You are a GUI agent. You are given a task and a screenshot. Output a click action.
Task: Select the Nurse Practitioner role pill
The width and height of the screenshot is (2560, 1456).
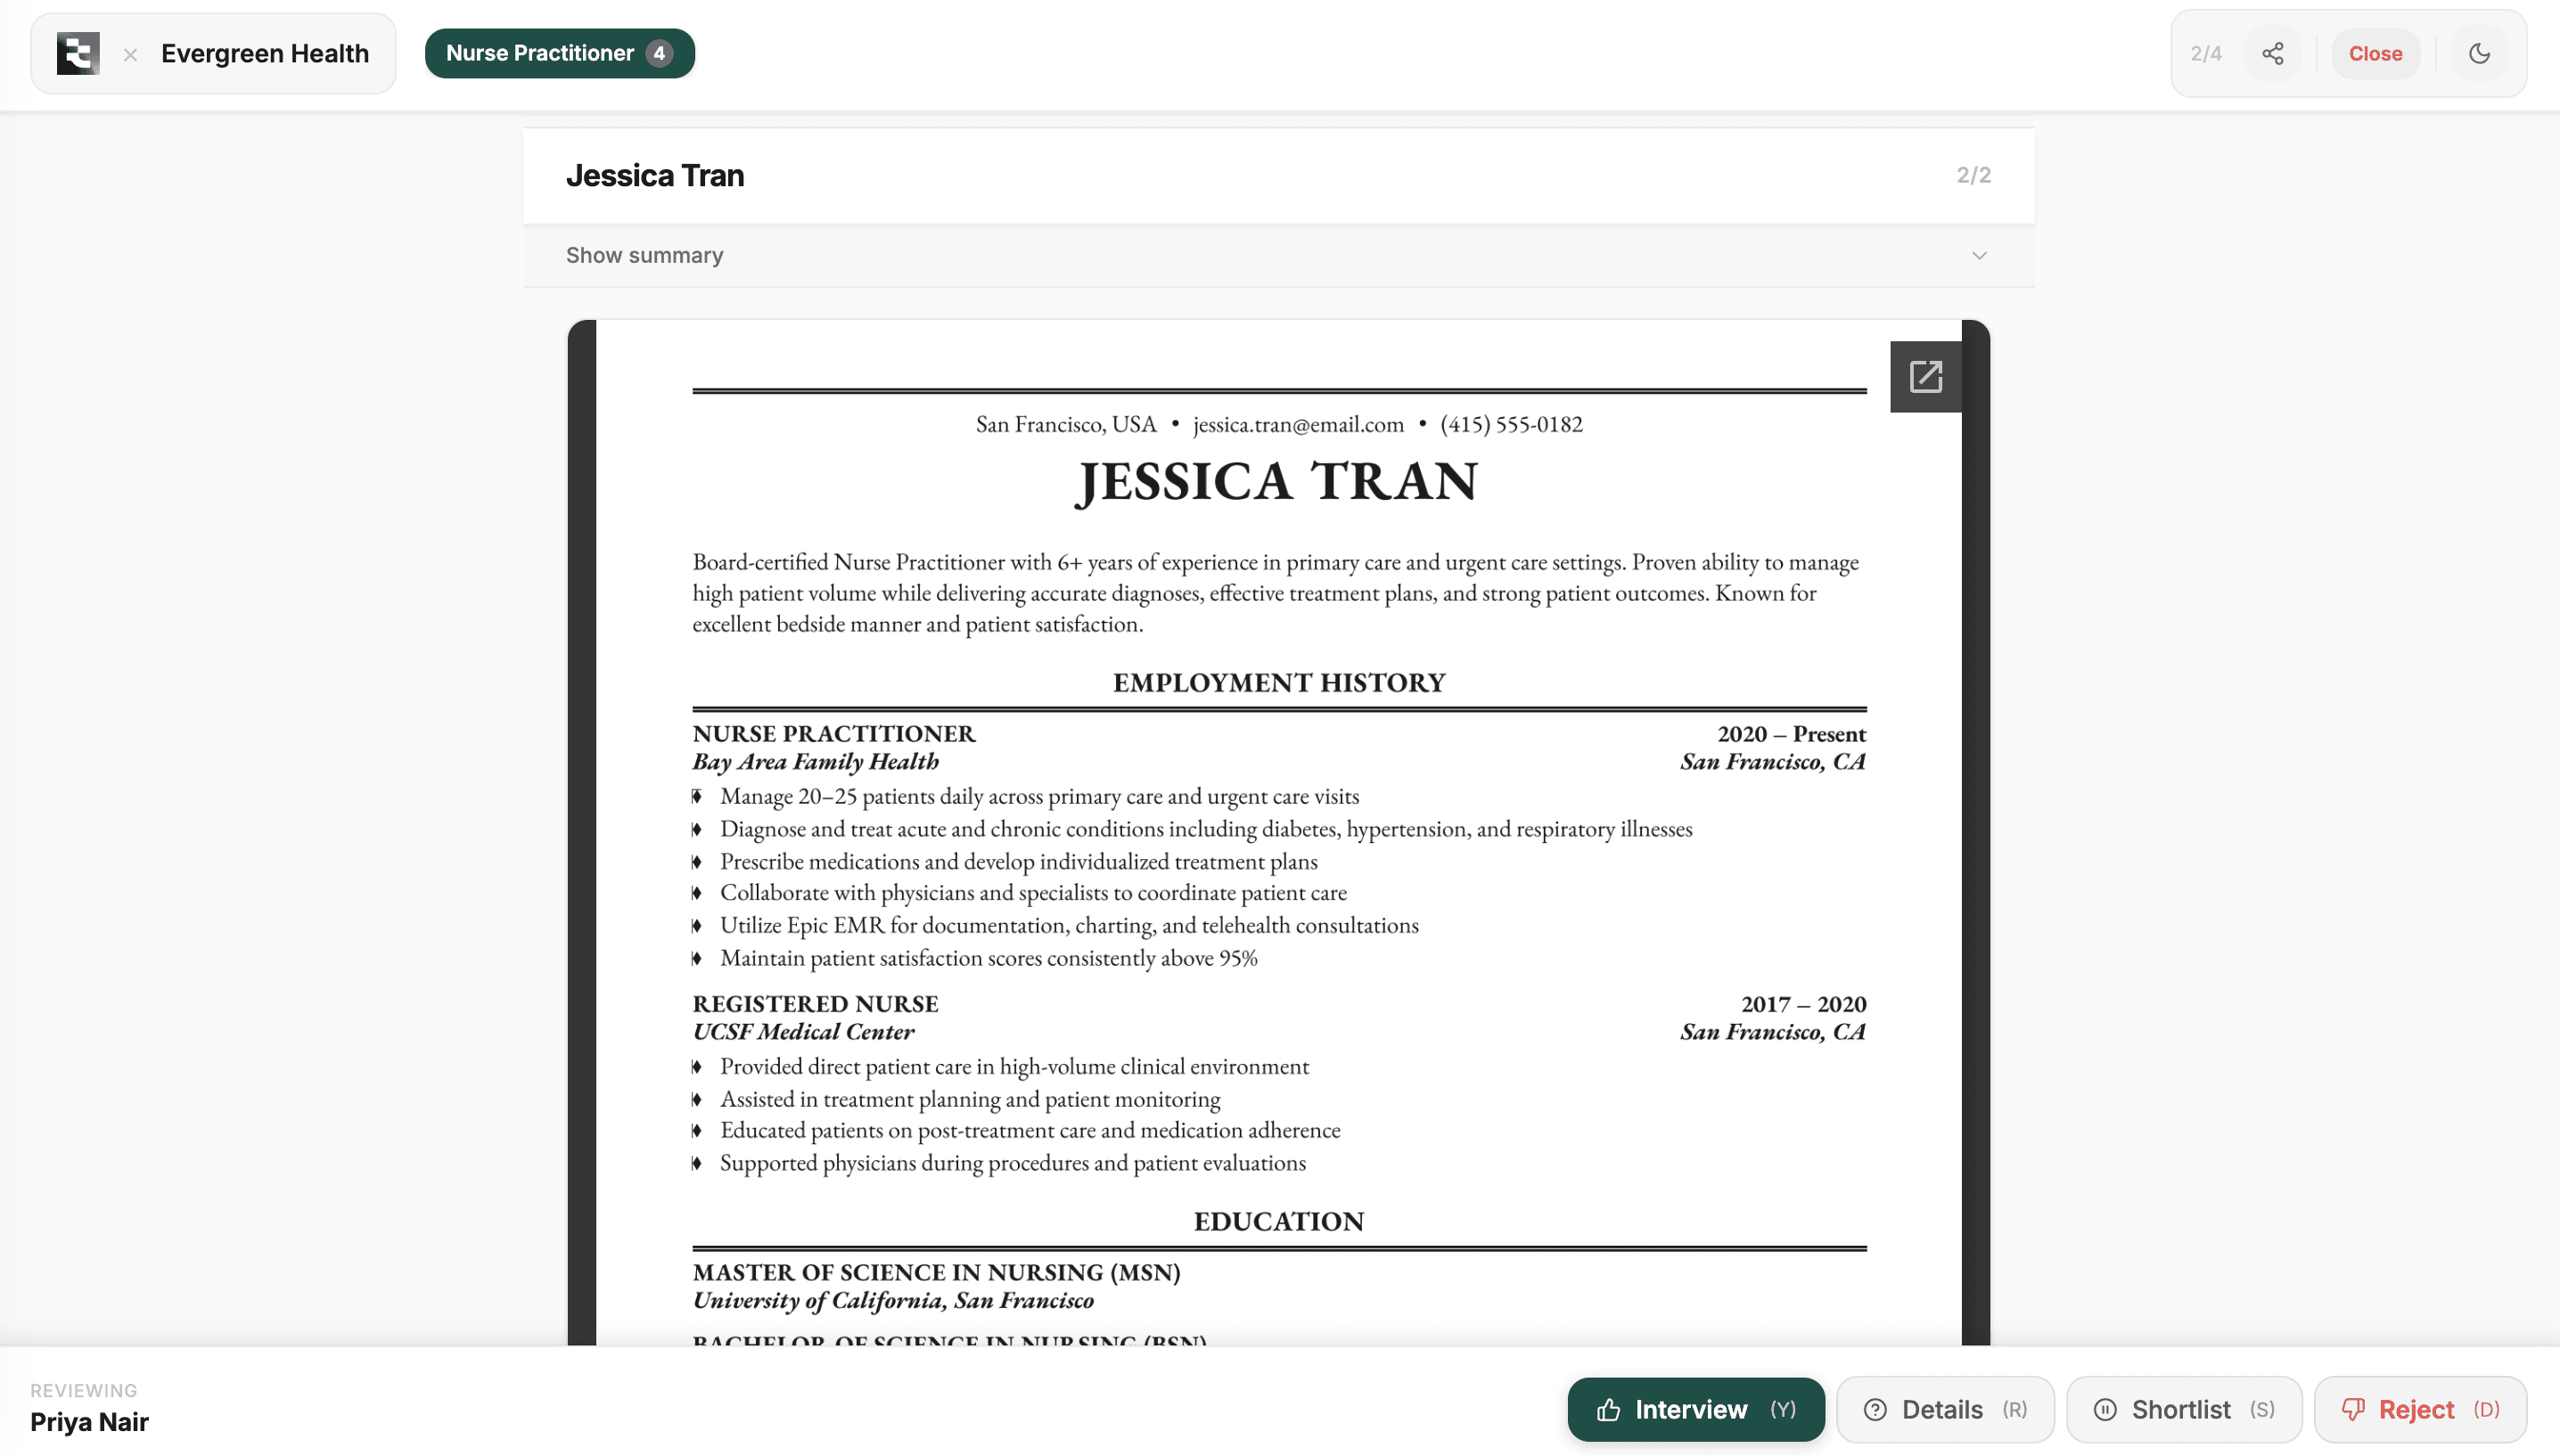tap(559, 52)
